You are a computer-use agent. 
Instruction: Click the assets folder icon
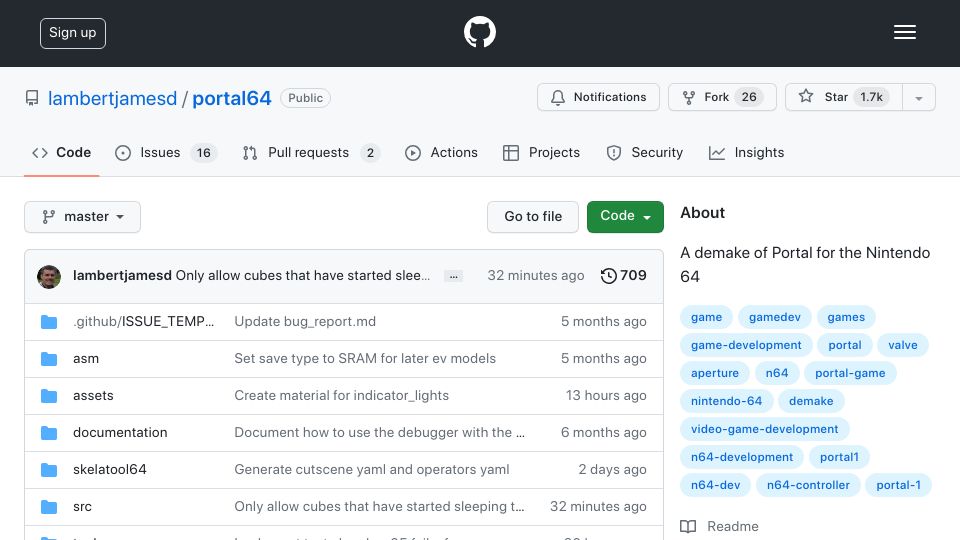pyautogui.click(x=49, y=396)
